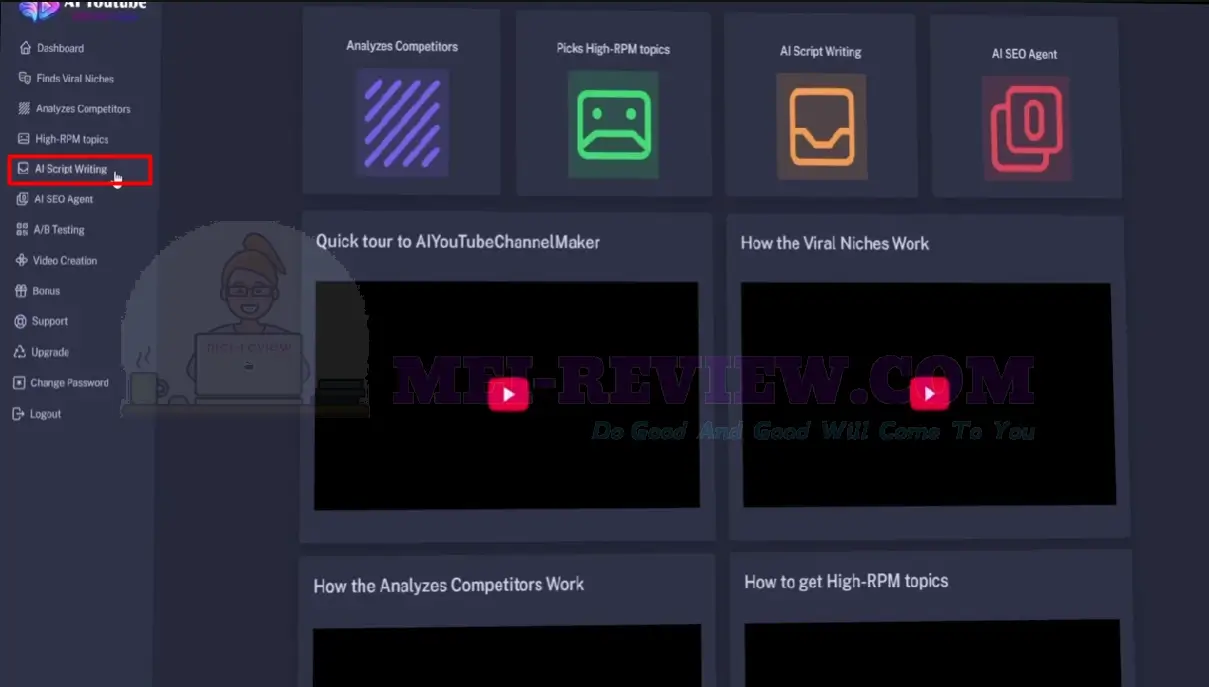Viewport: 1209px width, 687px height.
Task: Click Change Password in sidebar
Action: 69,383
